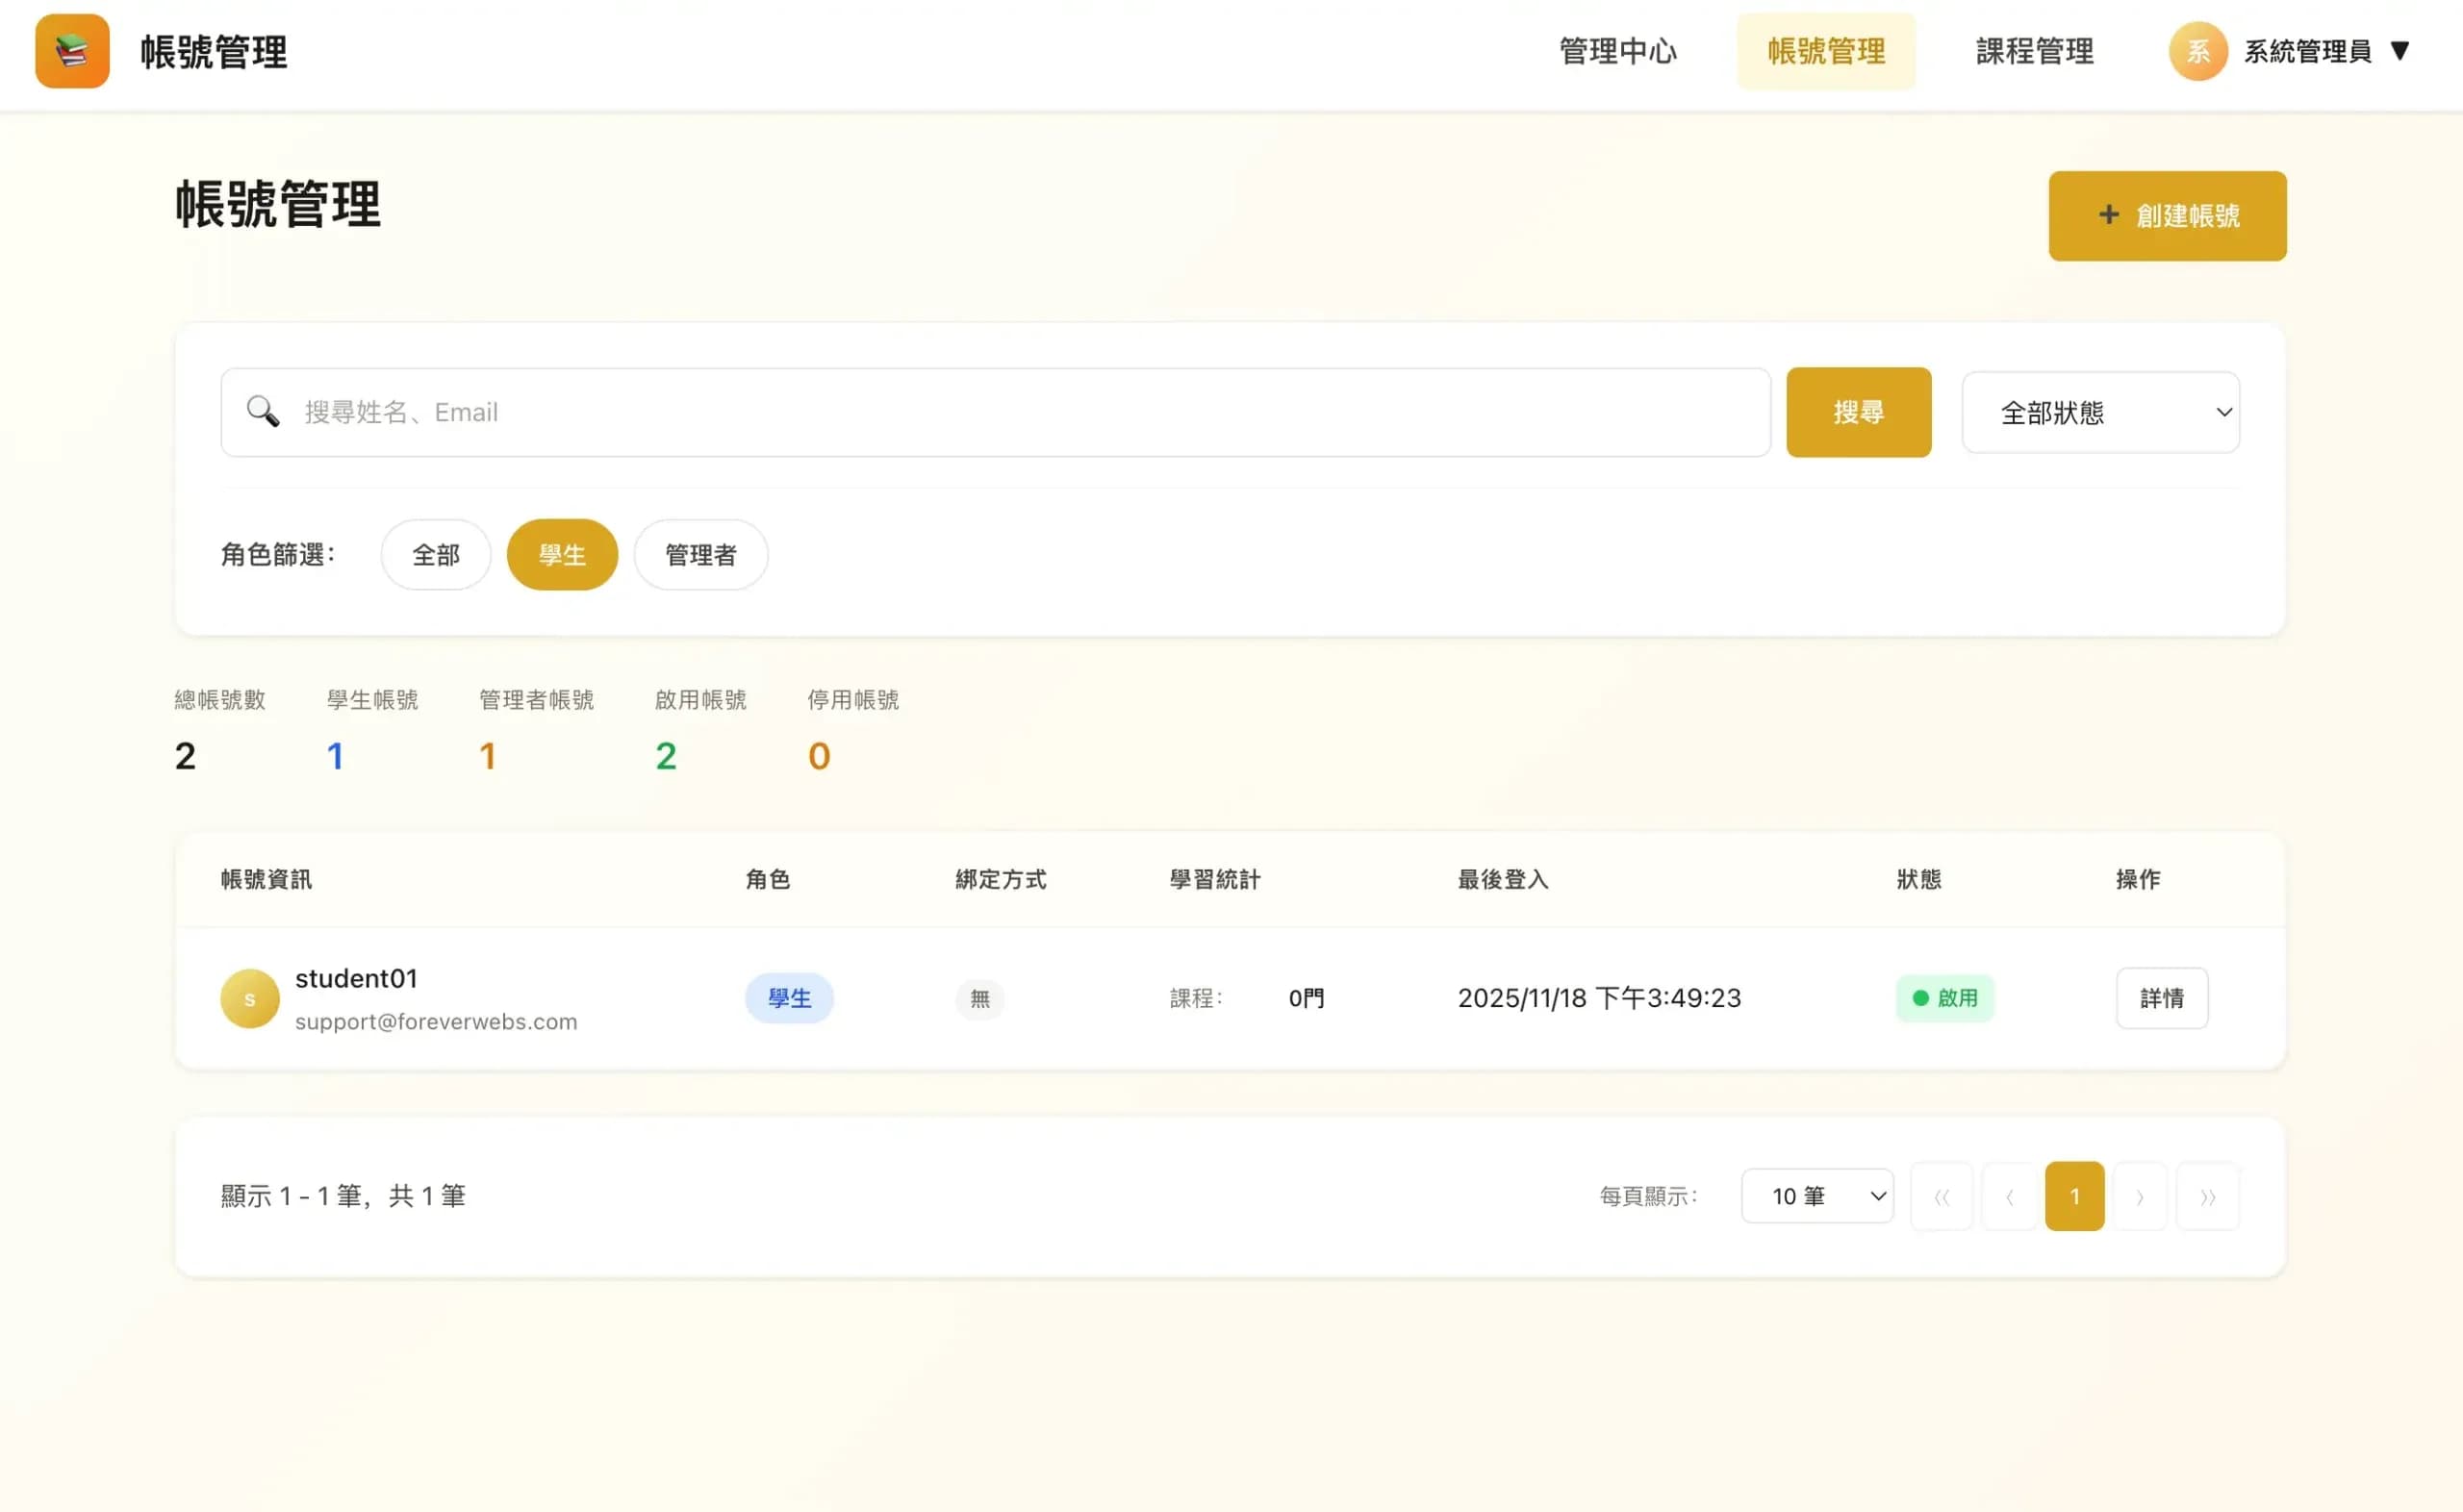Click the plus icon on 創建帳號 button
The height and width of the screenshot is (1512, 2463).
[x=2107, y=215]
